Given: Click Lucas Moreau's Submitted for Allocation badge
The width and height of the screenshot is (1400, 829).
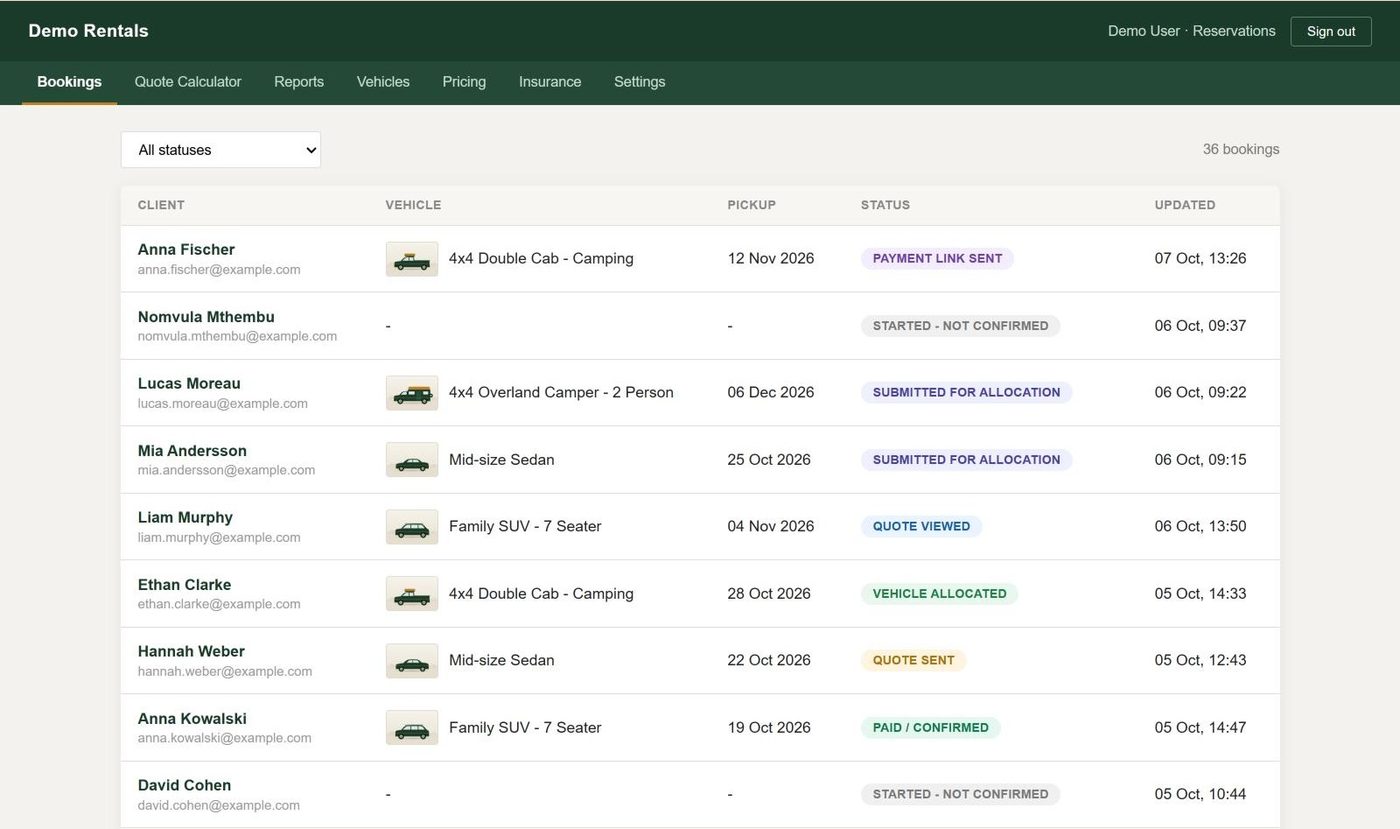Looking at the screenshot, I should [966, 392].
